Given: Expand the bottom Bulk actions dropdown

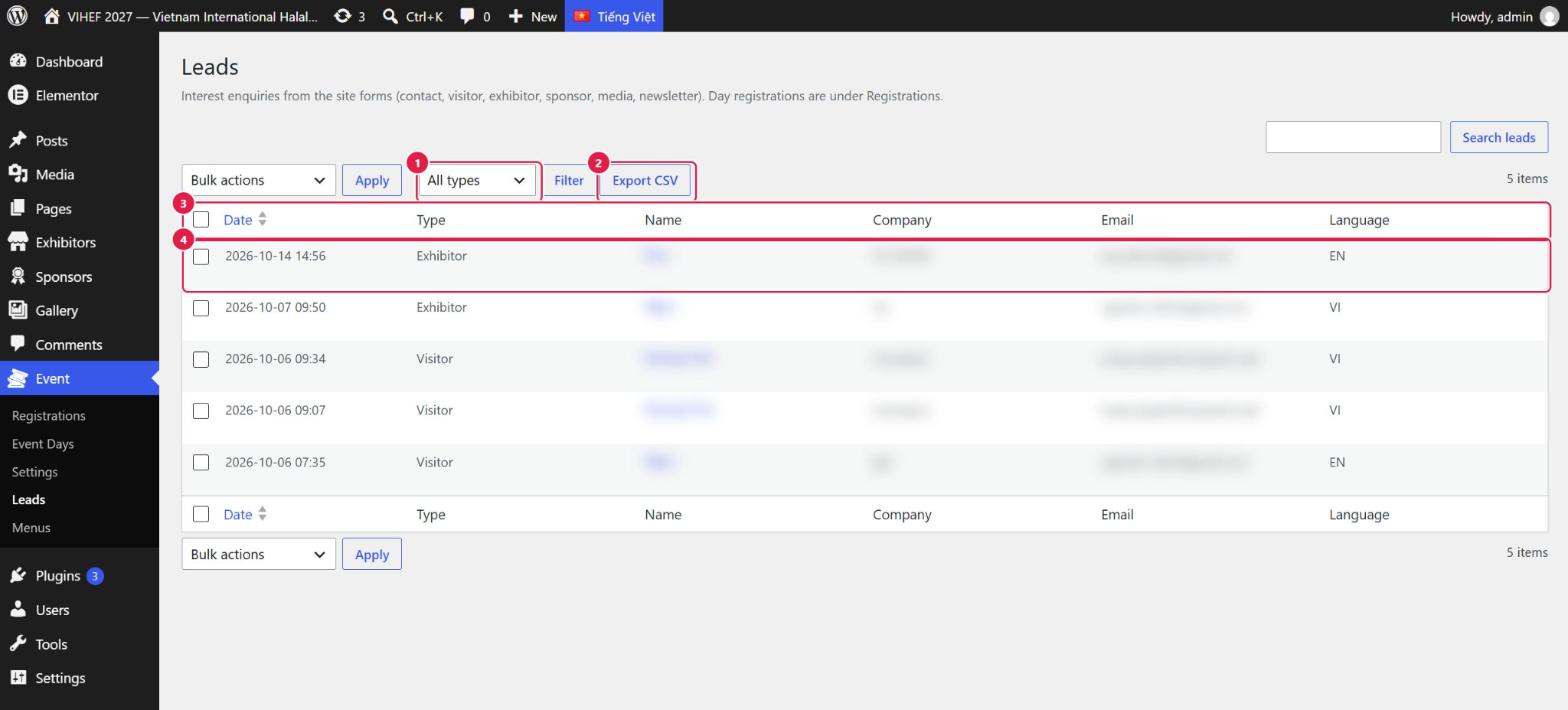Looking at the screenshot, I should [x=258, y=554].
